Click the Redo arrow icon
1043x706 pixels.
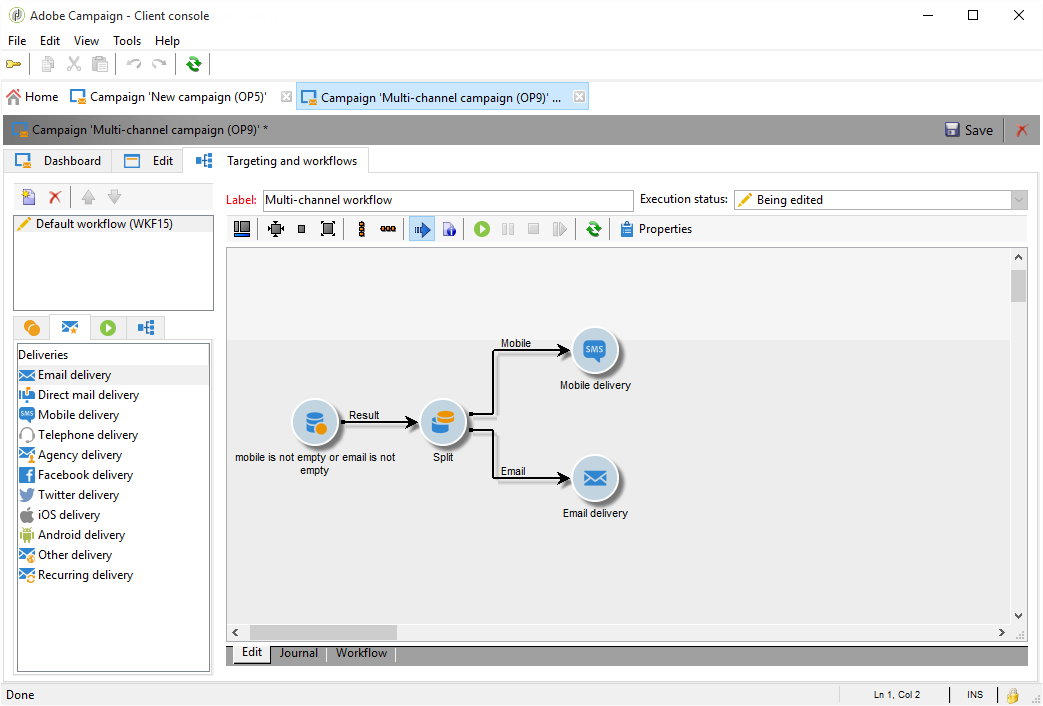[159, 65]
